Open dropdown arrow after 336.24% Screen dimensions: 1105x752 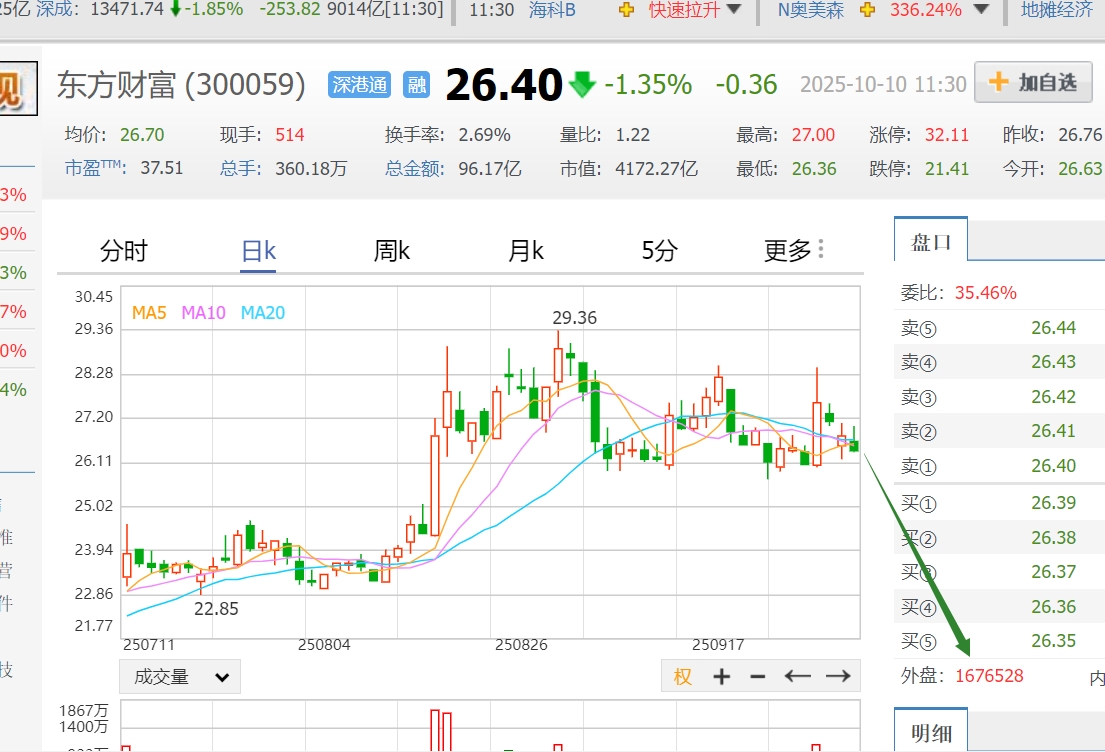point(980,9)
